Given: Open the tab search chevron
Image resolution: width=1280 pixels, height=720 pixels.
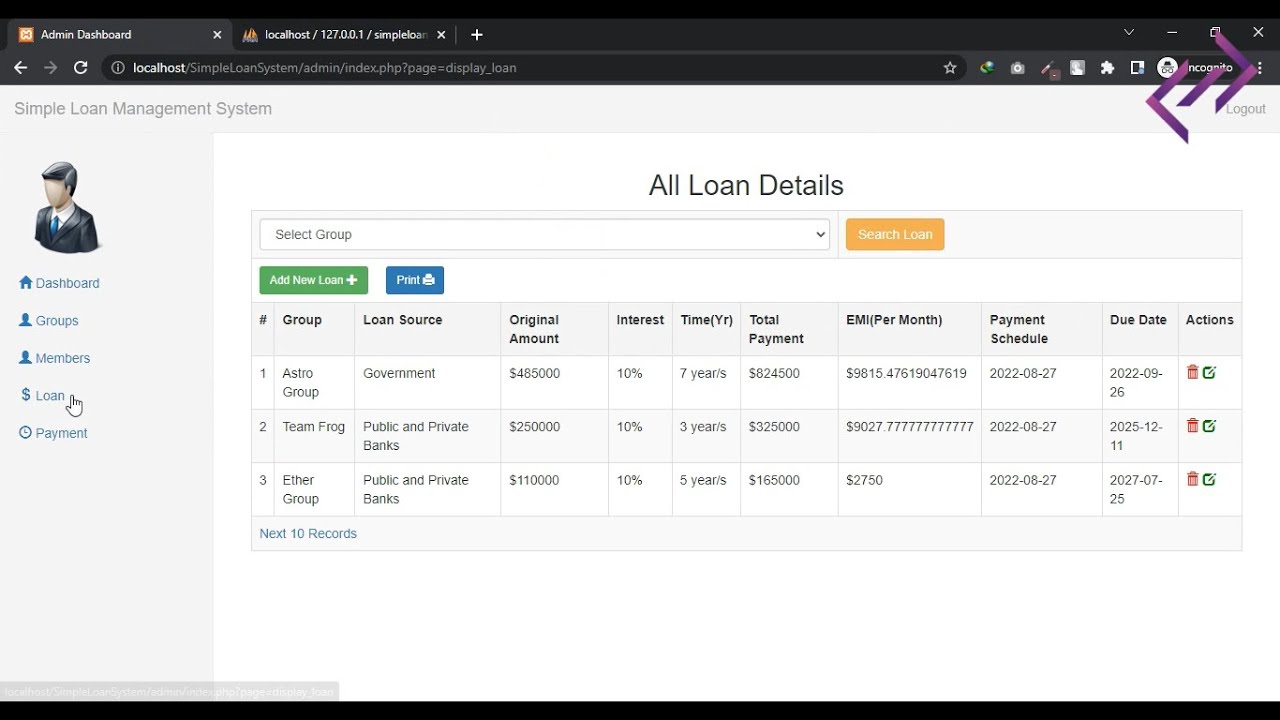Looking at the screenshot, I should click(x=1129, y=32).
